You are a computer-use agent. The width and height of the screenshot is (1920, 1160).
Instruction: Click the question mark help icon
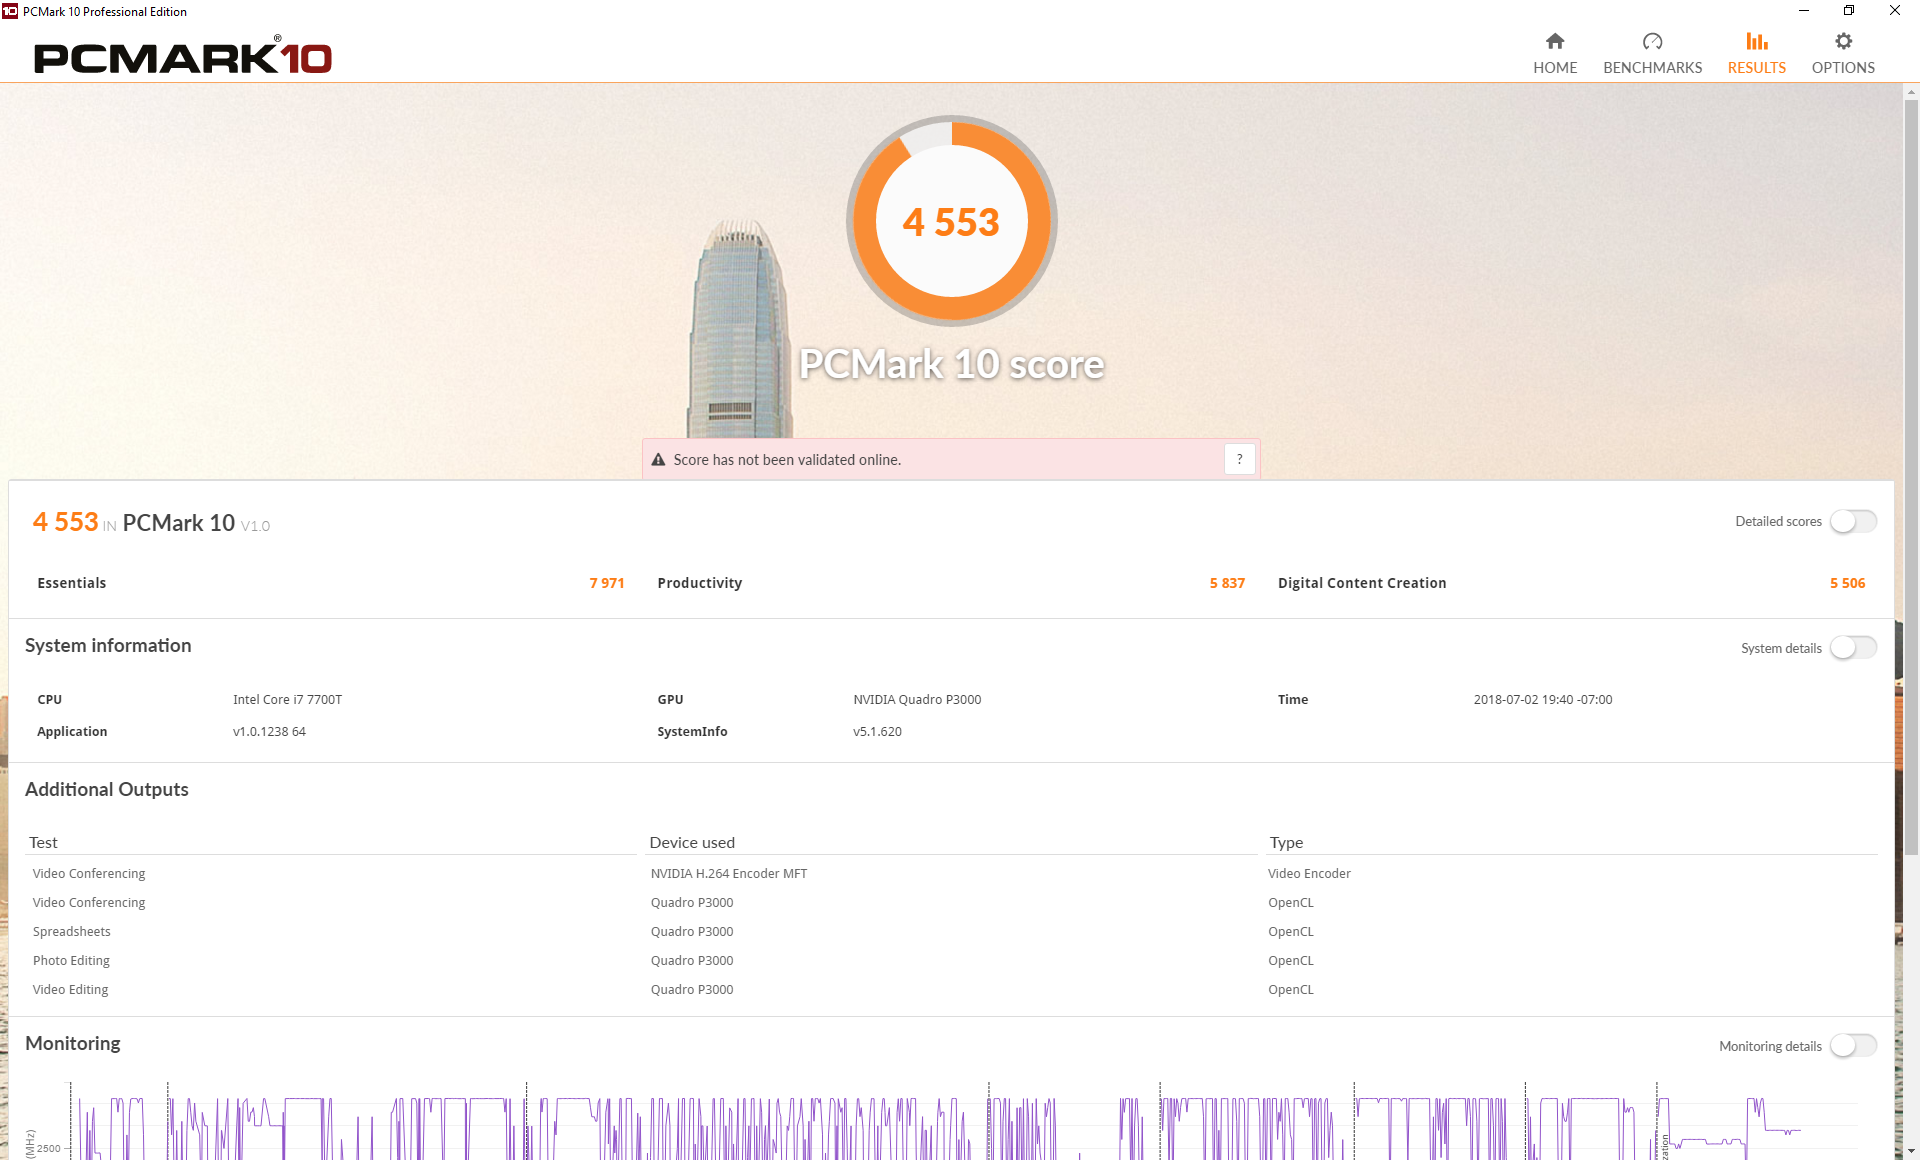pos(1239,459)
